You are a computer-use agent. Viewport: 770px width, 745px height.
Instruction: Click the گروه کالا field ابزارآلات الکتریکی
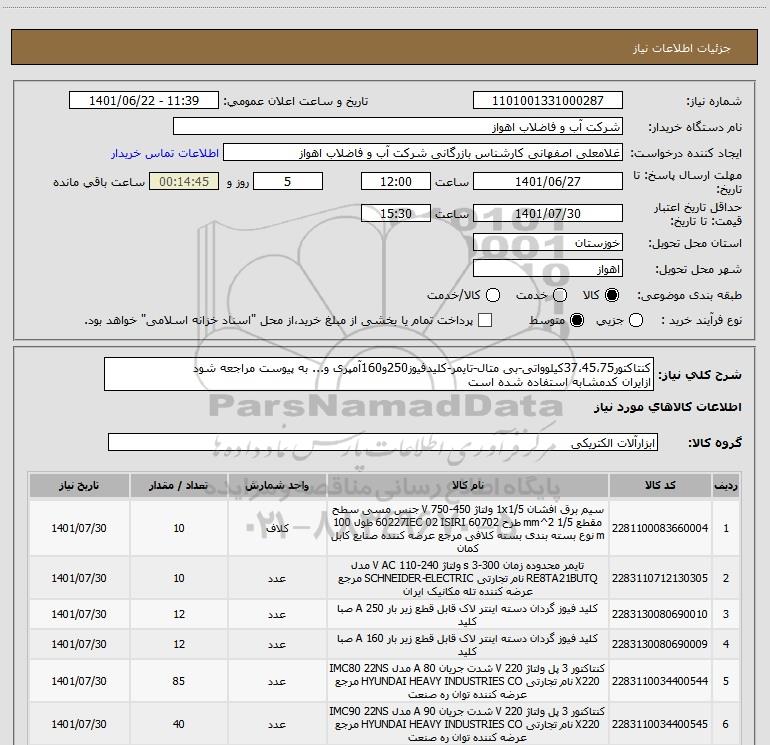tap(383, 442)
